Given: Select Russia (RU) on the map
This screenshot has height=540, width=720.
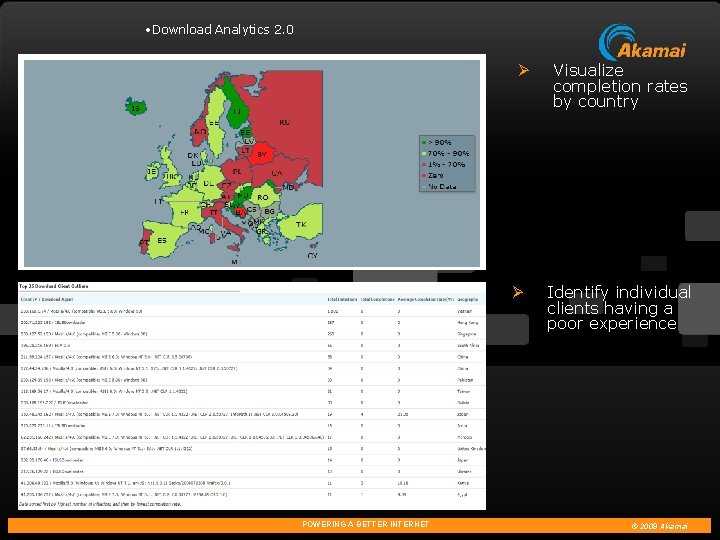Looking at the screenshot, I should point(284,123).
